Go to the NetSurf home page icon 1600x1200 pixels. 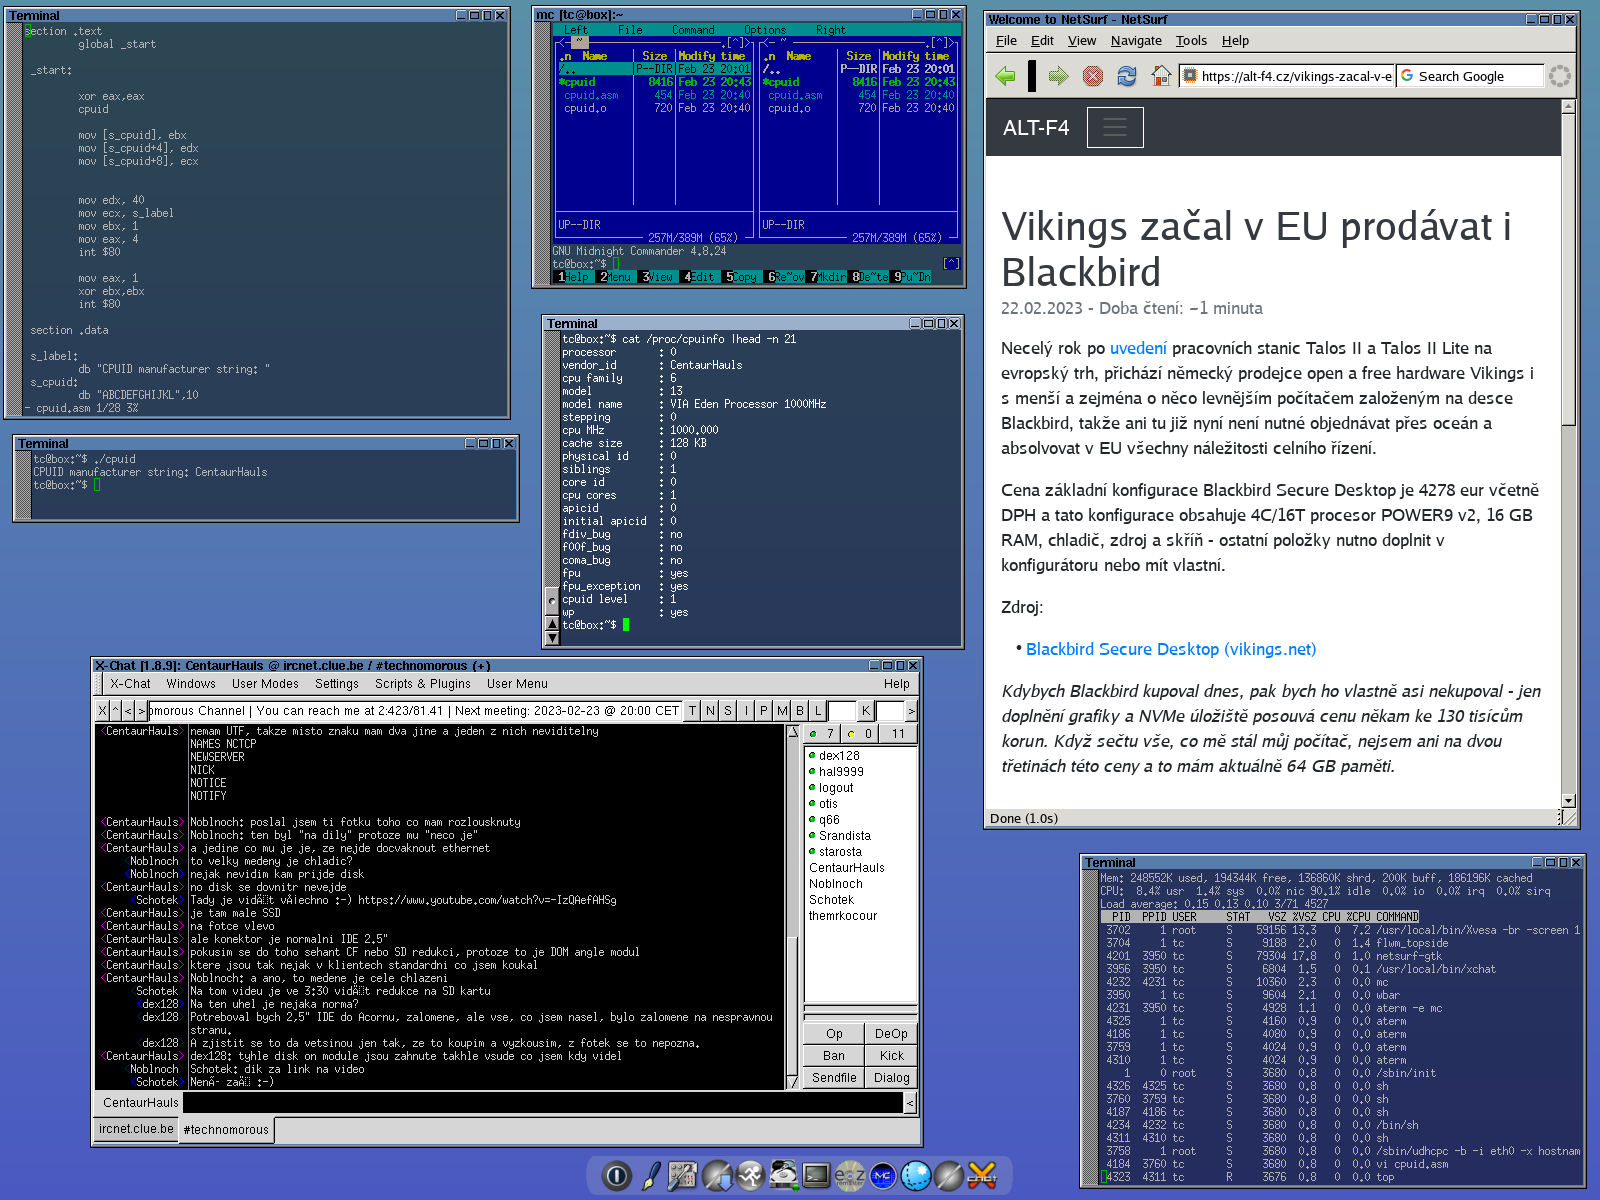coord(1160,76)
